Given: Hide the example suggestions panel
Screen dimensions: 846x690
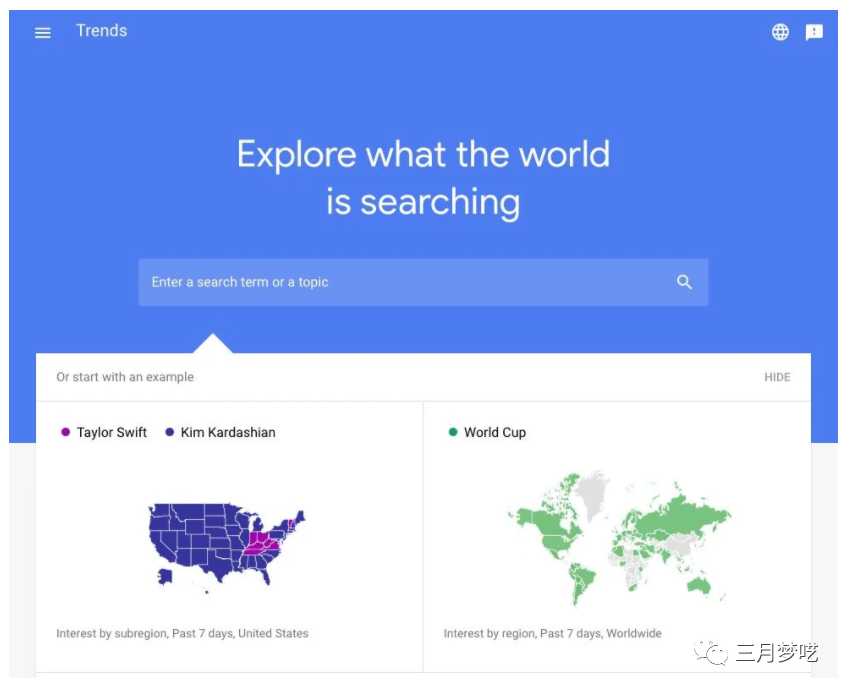Looking at the screenshot, I should coord(777,377).
